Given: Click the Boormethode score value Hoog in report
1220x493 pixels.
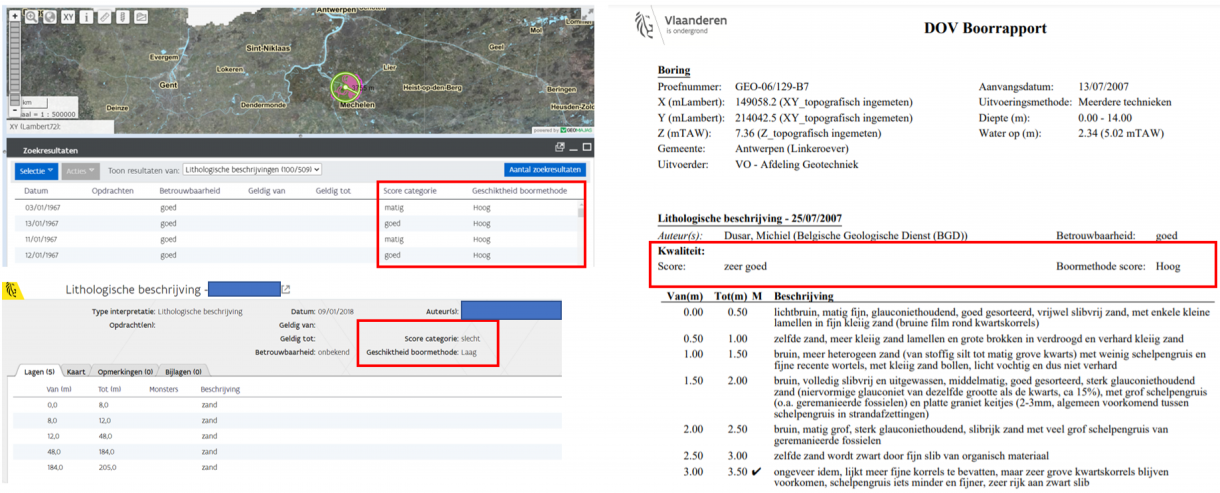Looking at the screenshot, I should click(1167, 267).
